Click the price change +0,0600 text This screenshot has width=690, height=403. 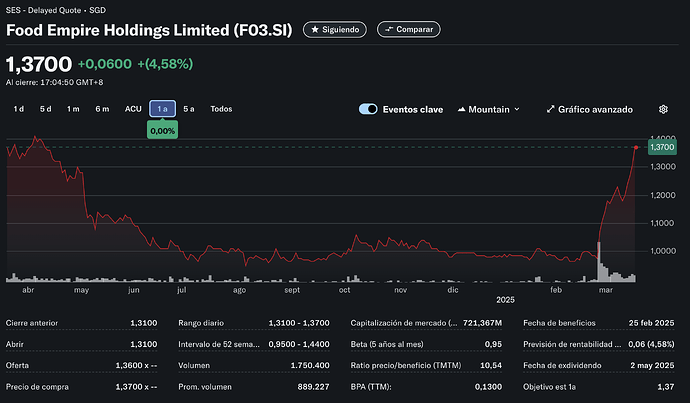pyautogui.click(x=105, y=64)
